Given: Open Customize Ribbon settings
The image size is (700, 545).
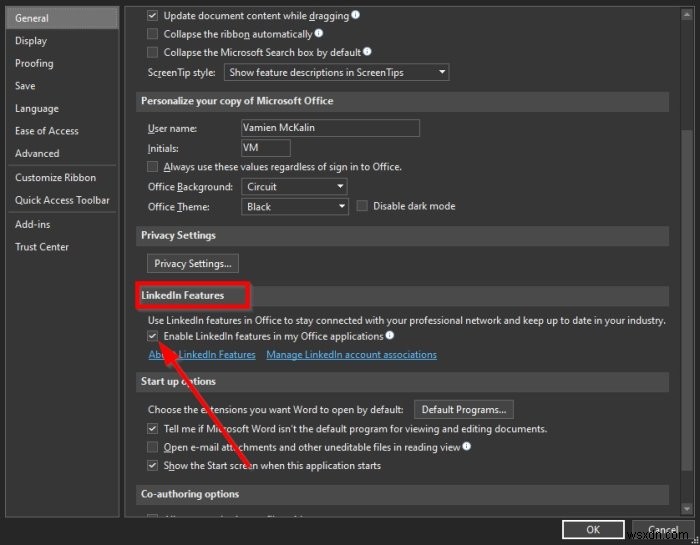Looking at the screenshot, I should point(62,177).
